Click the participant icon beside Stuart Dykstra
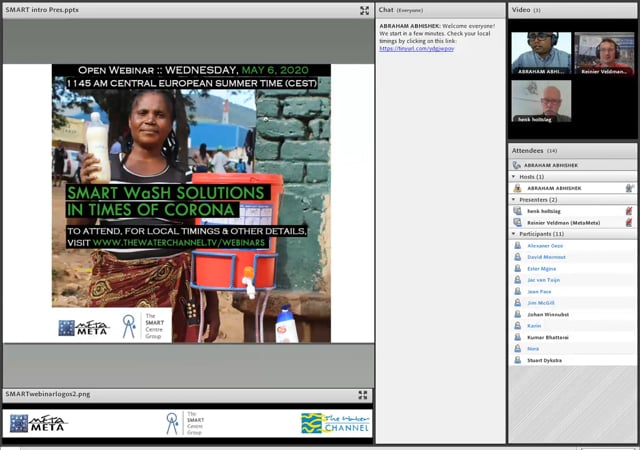The width and height of the screenshot is (640, 450). pos(518,360)
